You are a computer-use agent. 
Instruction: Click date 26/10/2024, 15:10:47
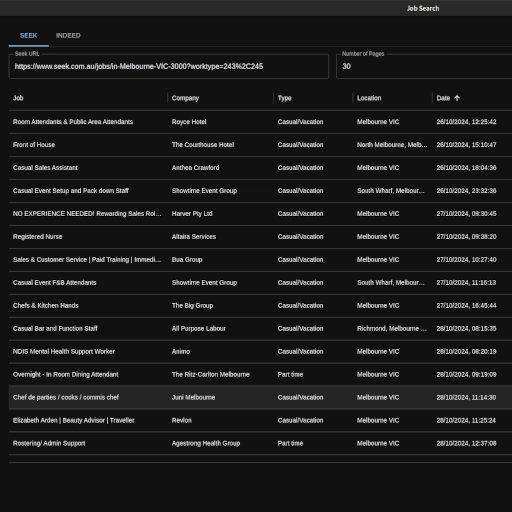point(466,145)
